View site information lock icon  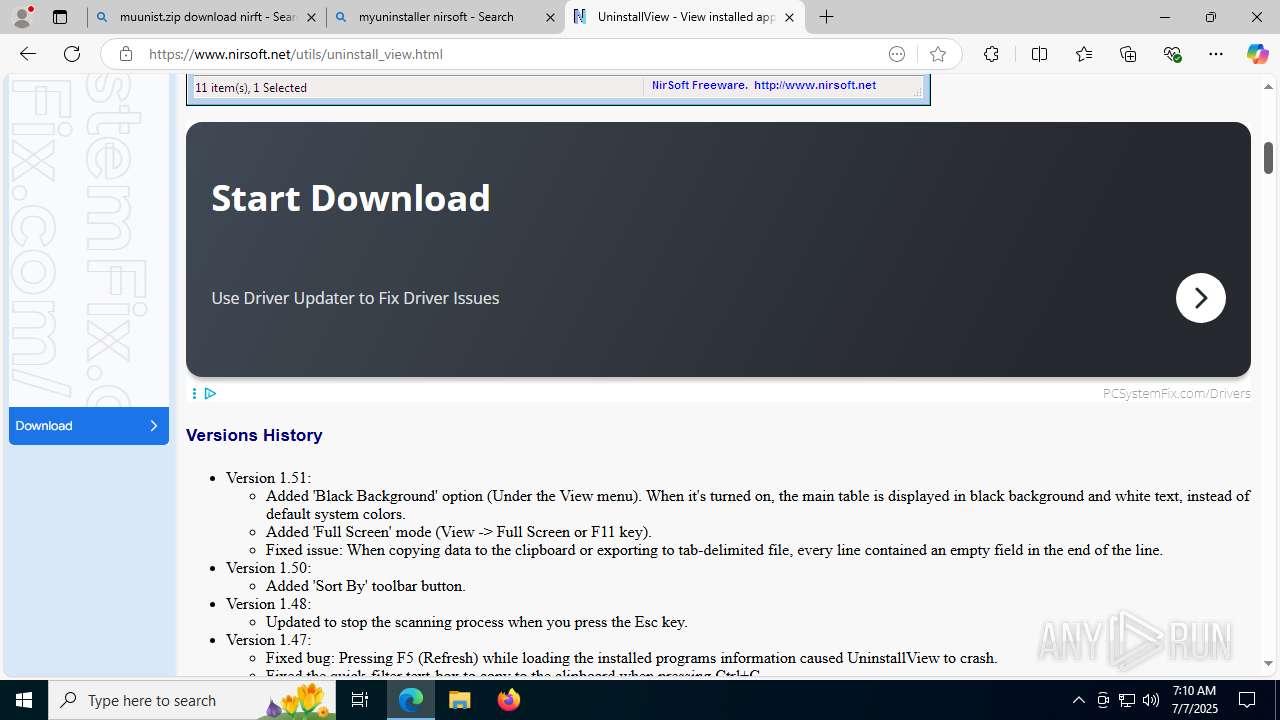(126, 54)
